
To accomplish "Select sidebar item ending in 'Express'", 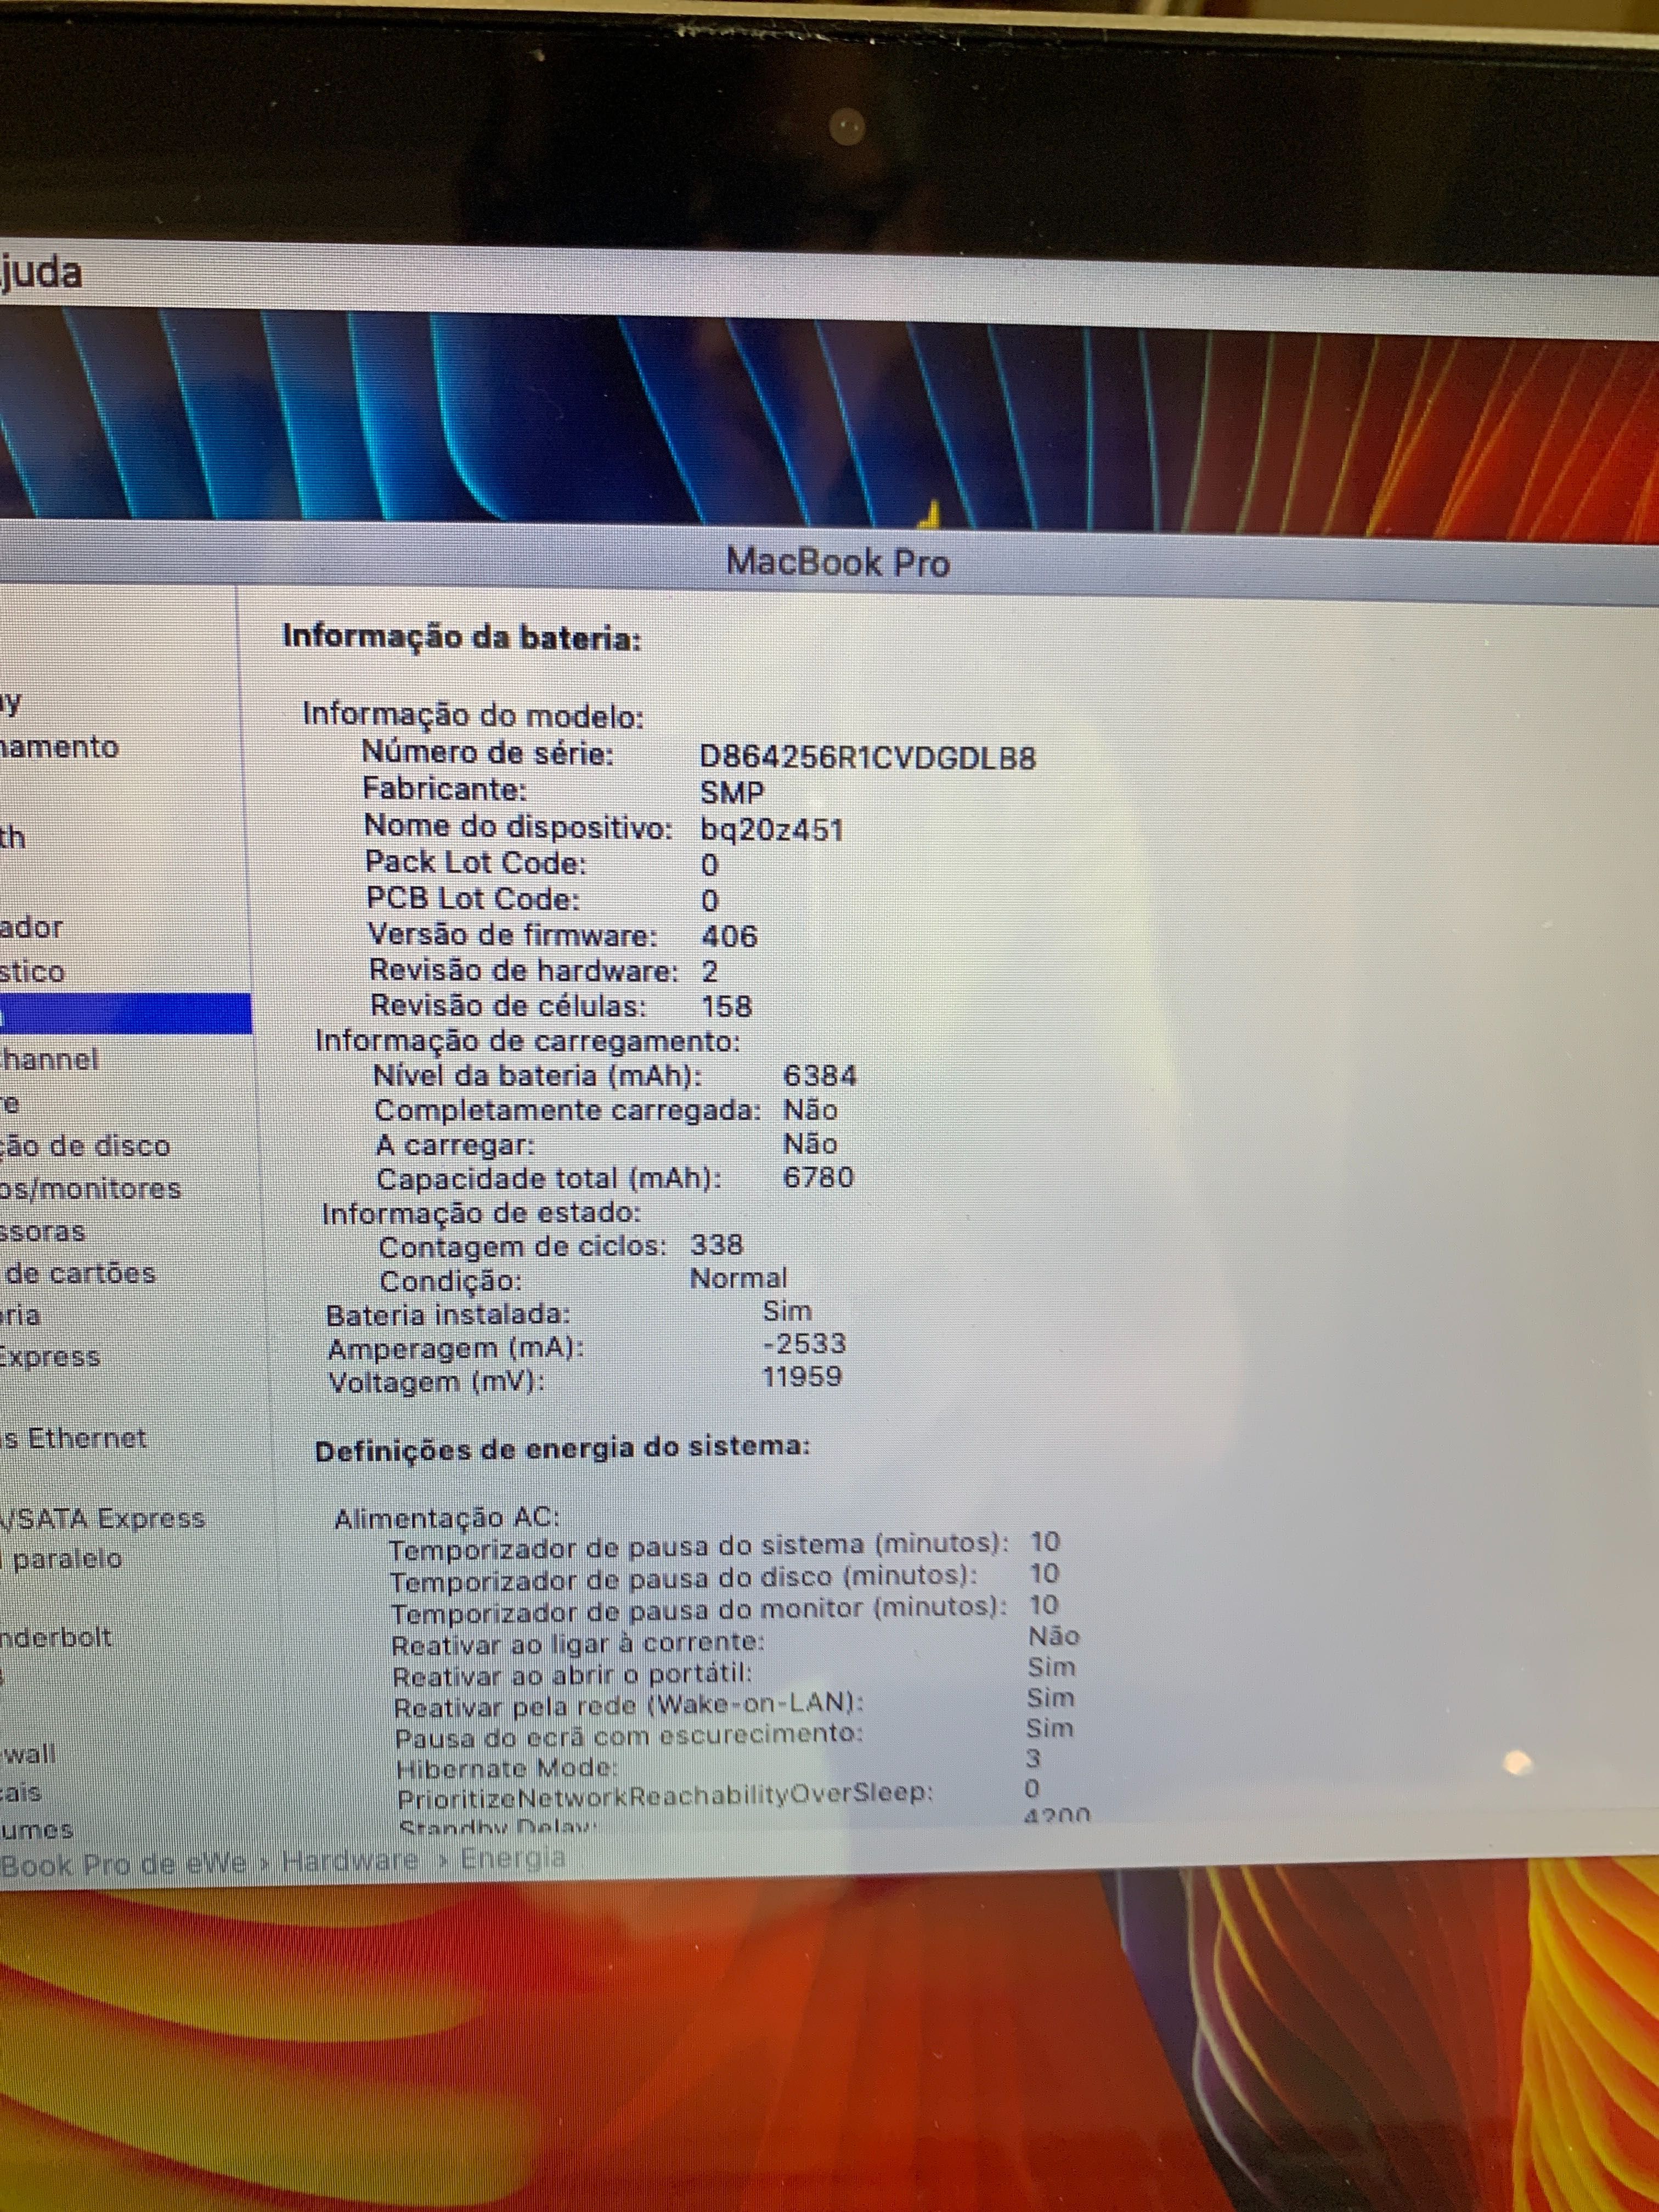I will click(x=50, y=1357).
